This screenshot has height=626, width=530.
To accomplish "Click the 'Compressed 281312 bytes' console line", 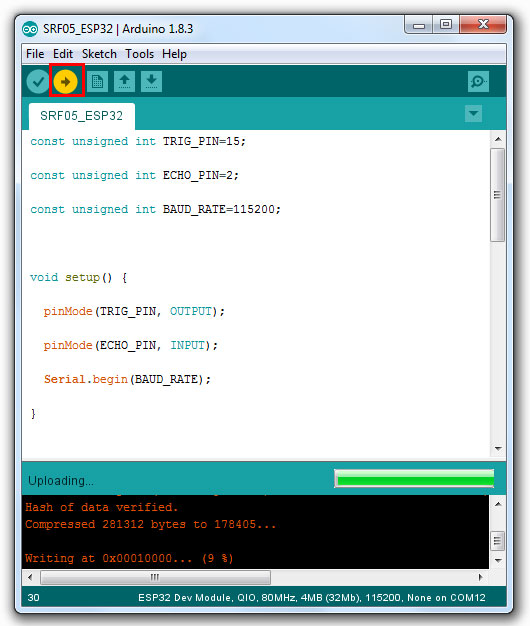I will click(x=150, y=524).
